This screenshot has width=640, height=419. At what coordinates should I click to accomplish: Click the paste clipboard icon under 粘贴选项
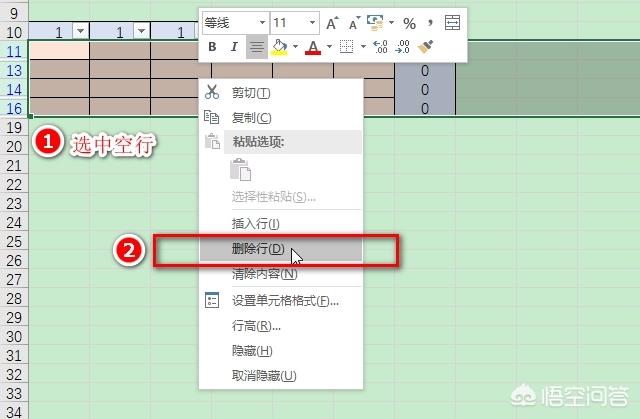click(240, 169)
